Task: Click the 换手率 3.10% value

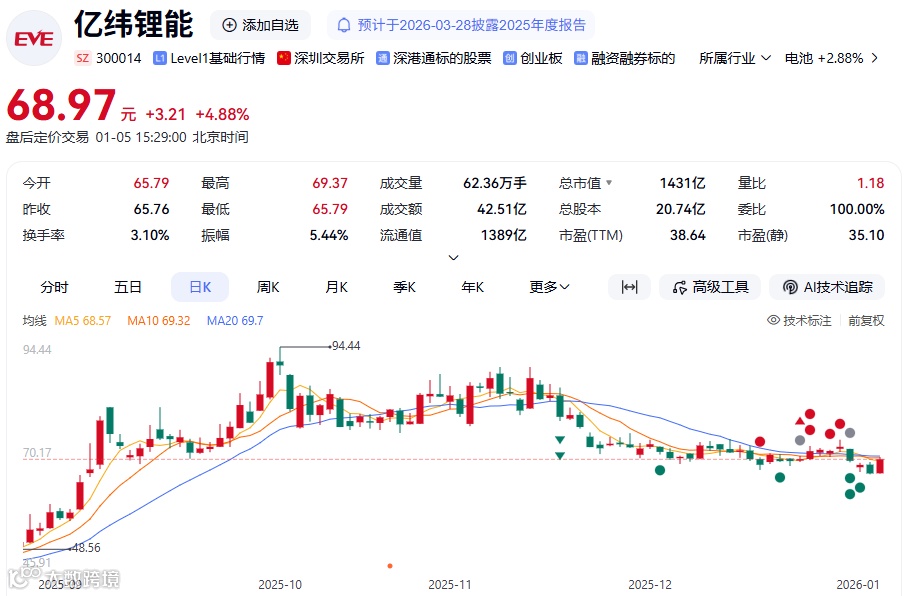Action: click(x=150, y=235)
